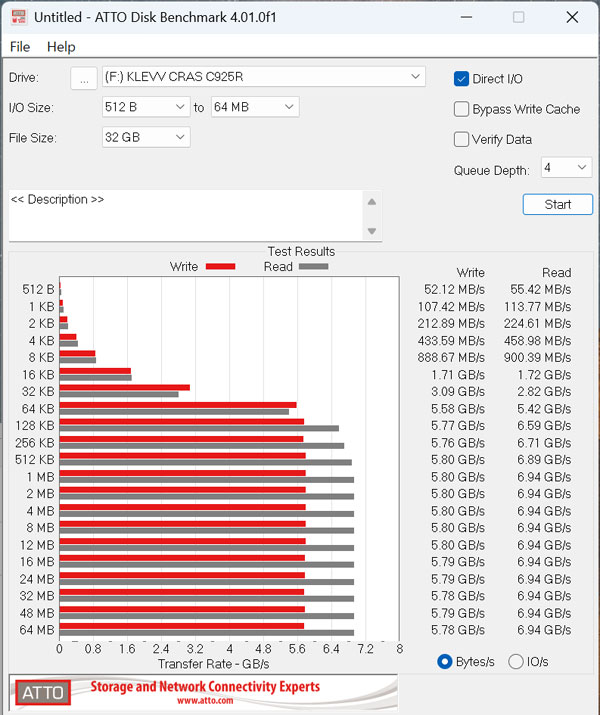Viewport: 600px width, 715px height.
Task: Enable the Verify Data option
Action: [x=462, y=139]
